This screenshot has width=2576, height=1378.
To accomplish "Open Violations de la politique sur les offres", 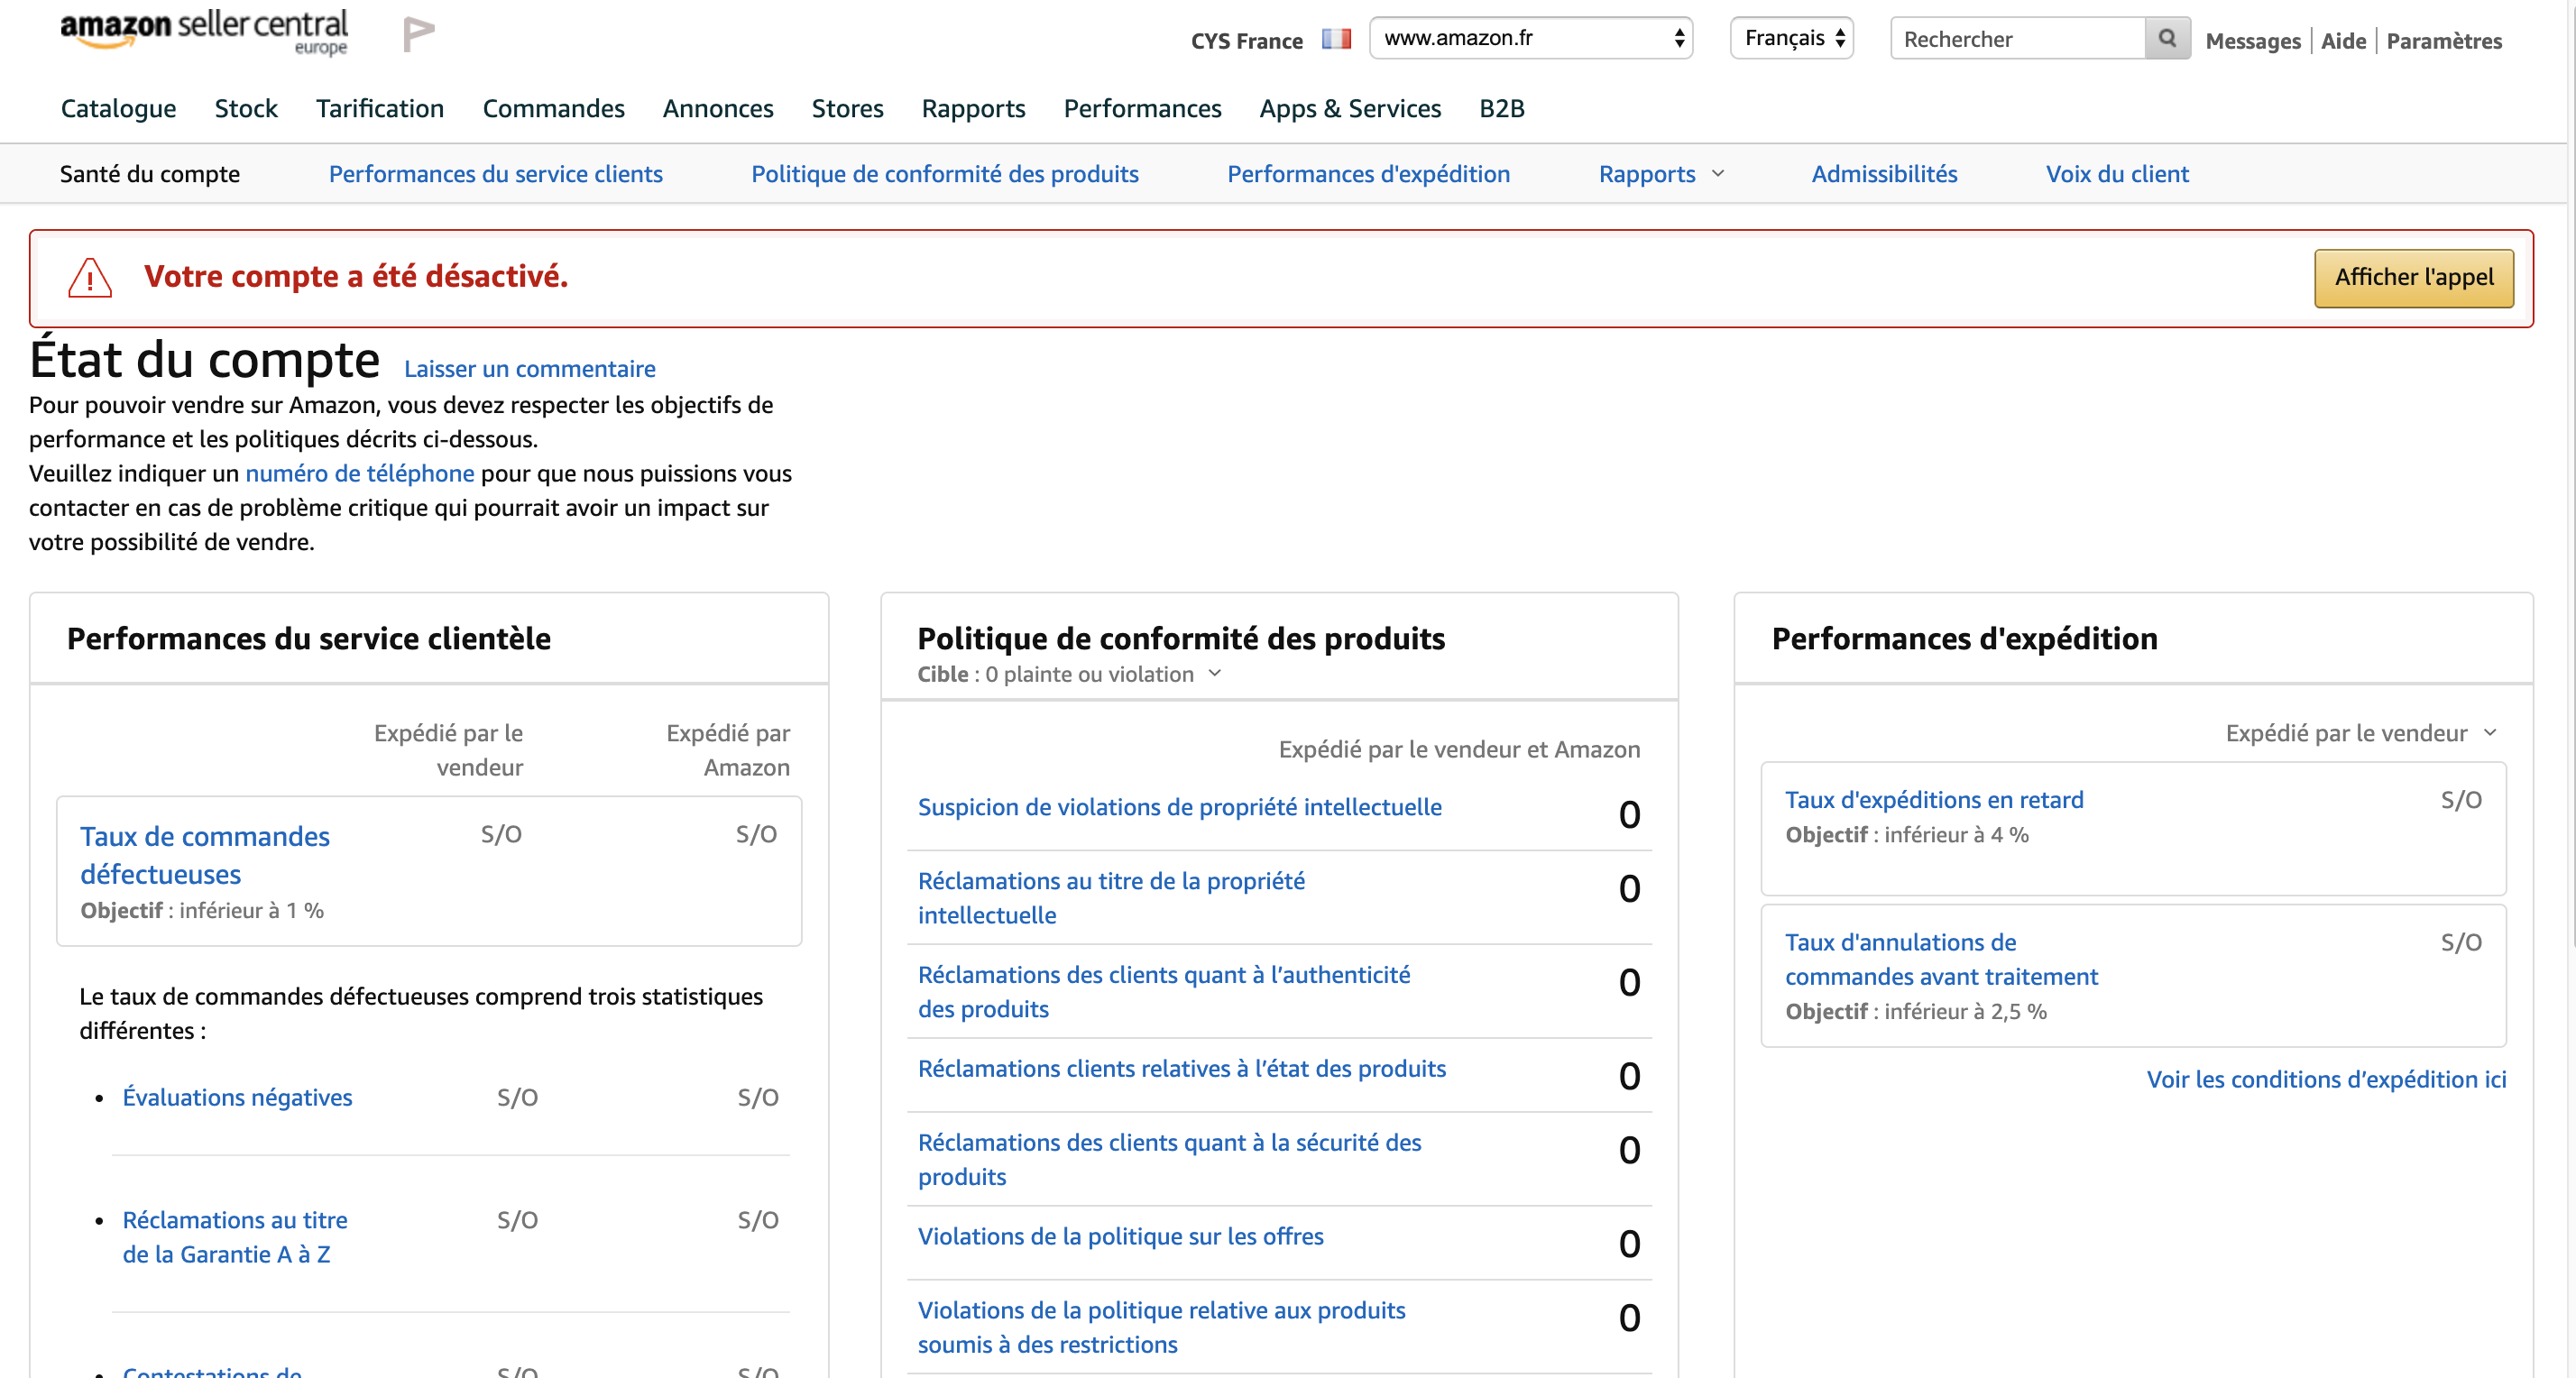I will coord(1120,1237).
